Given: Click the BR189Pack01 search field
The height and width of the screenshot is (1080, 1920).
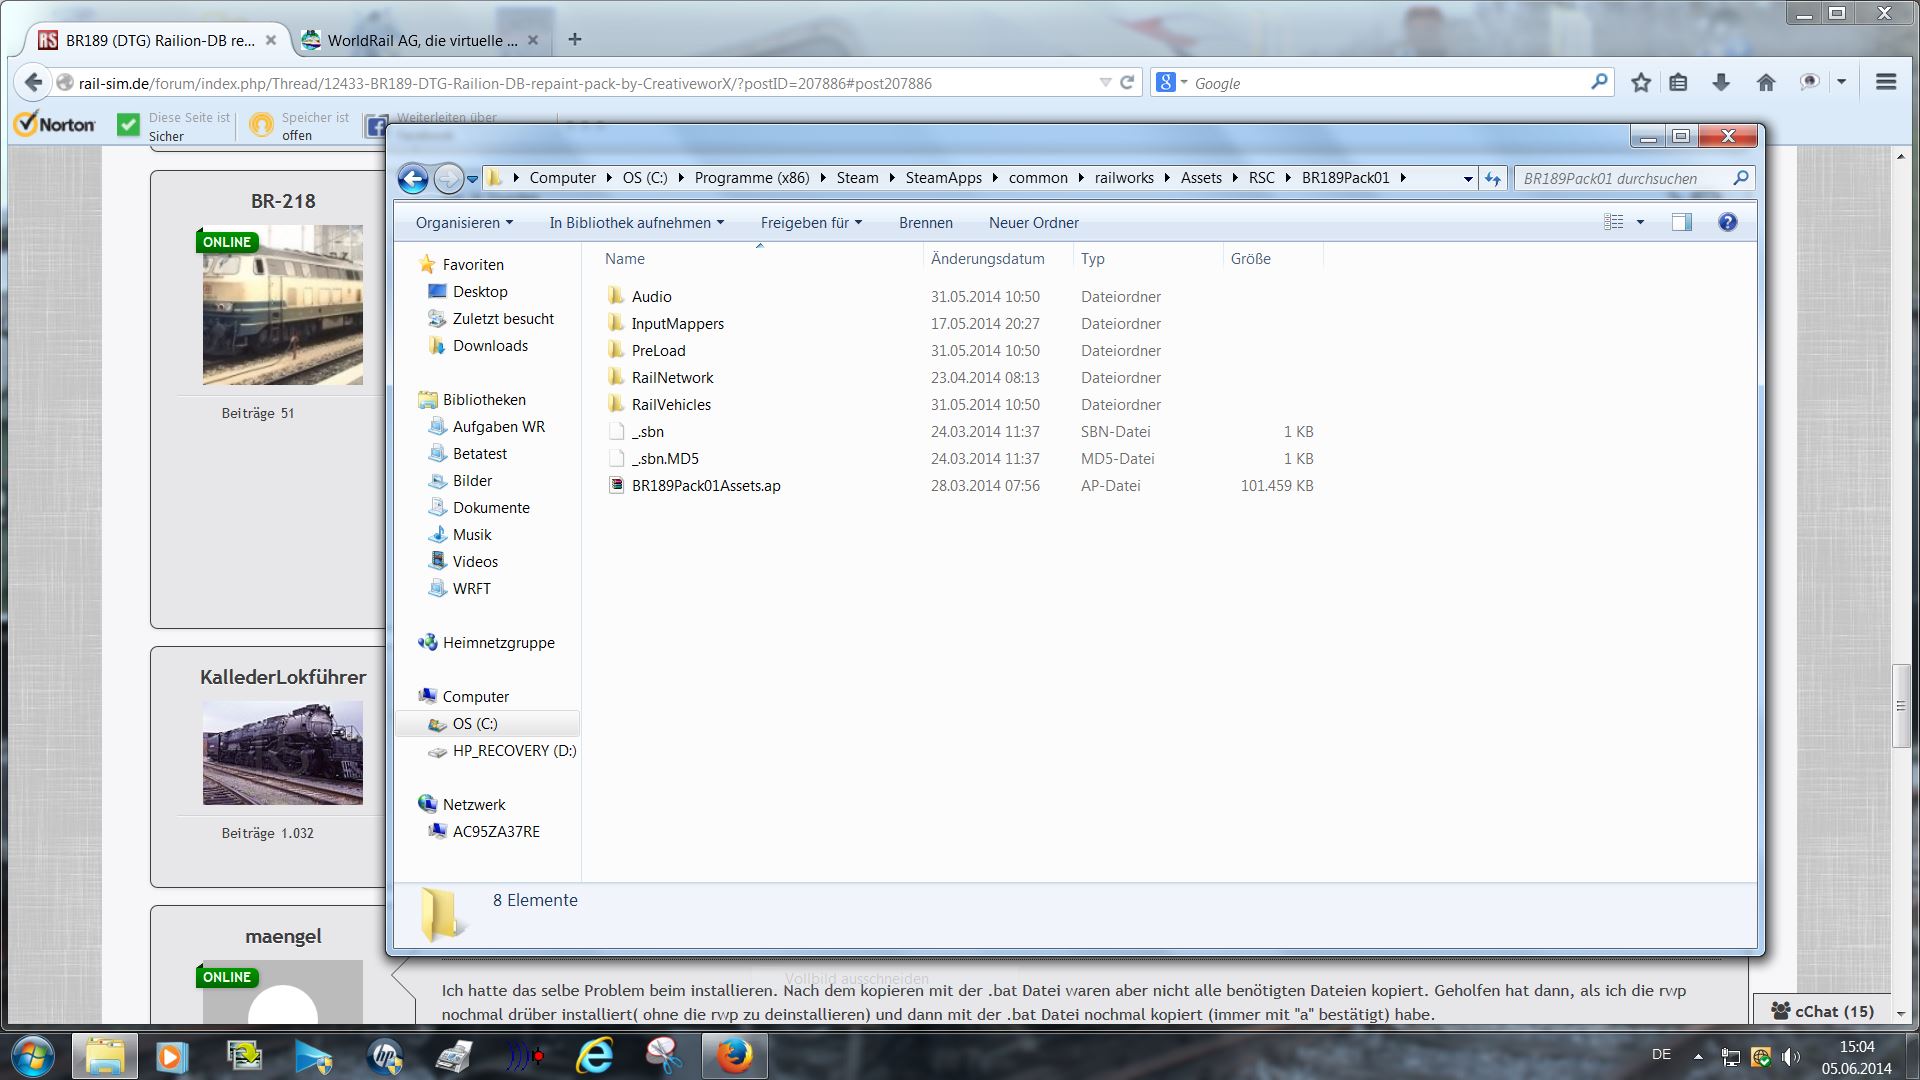Looking at the screenshot, I should tap(1620, 178).
